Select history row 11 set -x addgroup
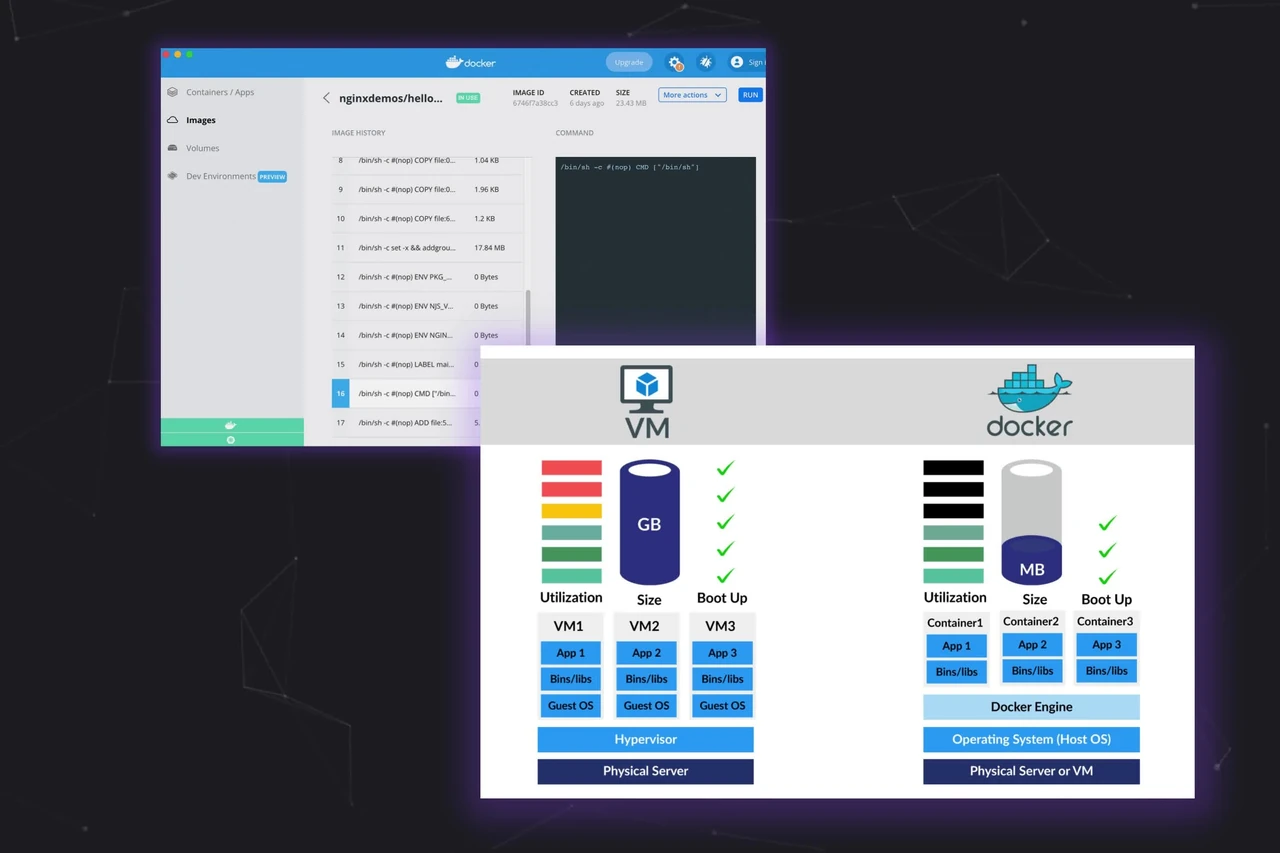The width and height of the screenshot is (1280, 853). point(427,248)
